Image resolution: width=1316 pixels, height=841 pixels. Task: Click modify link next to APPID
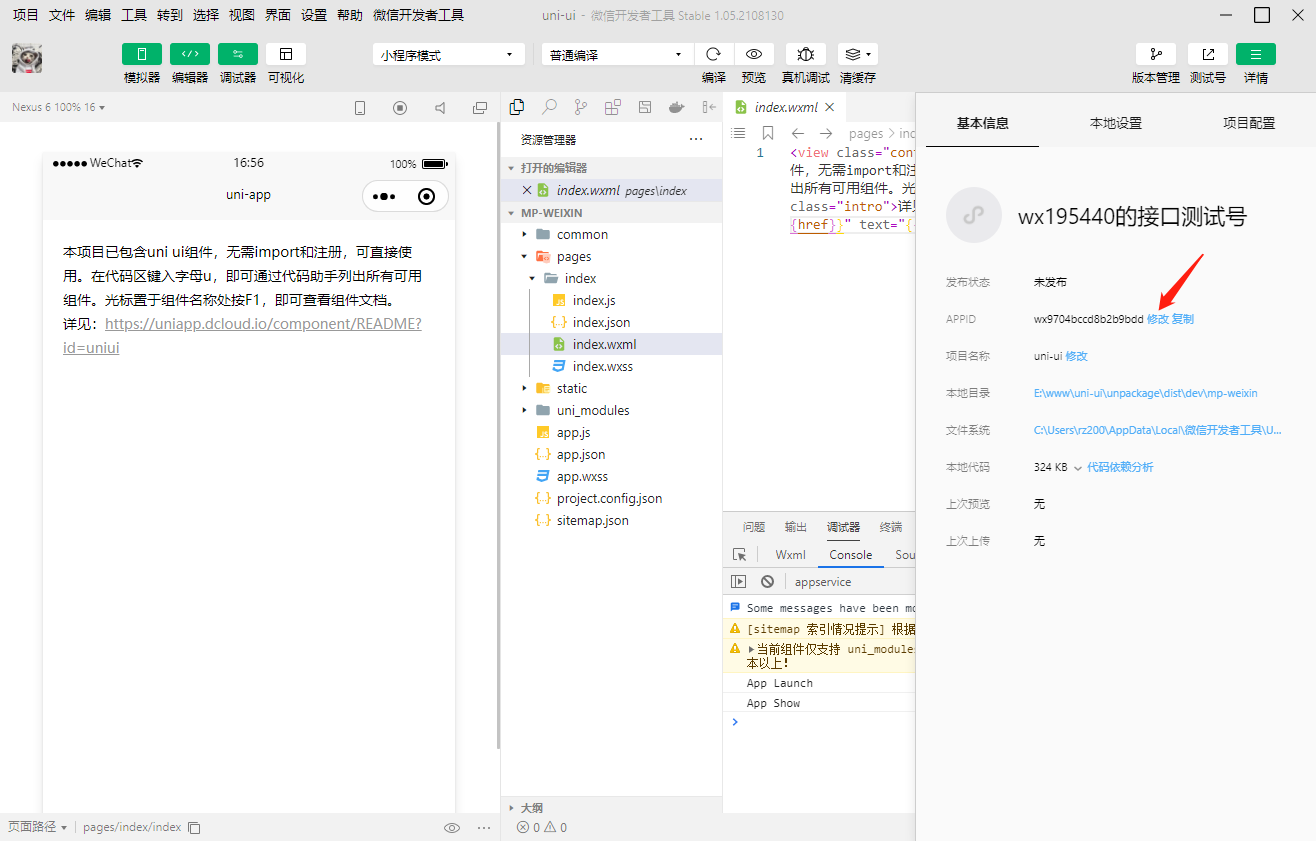[1158, 319]
